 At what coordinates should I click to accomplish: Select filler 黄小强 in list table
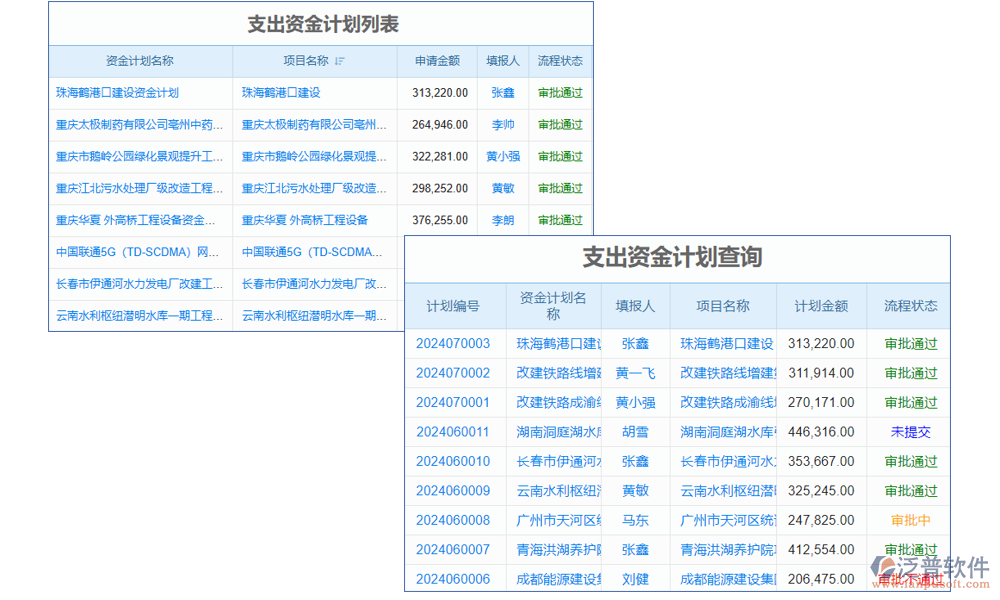[503, 156]
